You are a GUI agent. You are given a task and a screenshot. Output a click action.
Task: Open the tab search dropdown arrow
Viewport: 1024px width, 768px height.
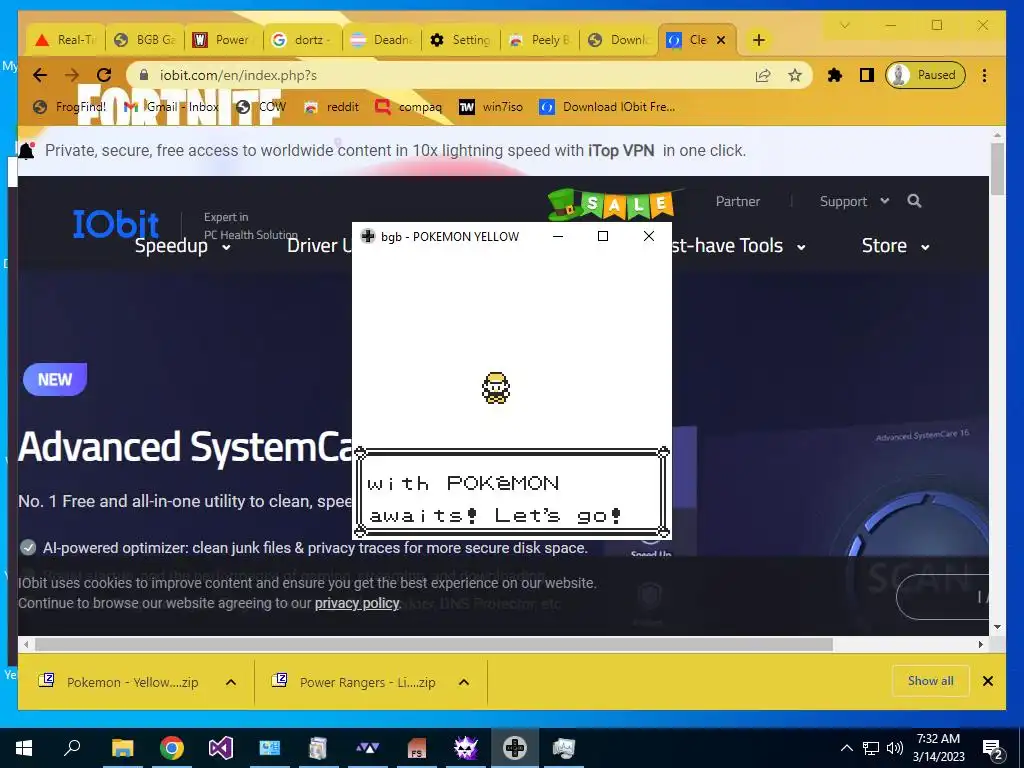(x=844, y=25)
